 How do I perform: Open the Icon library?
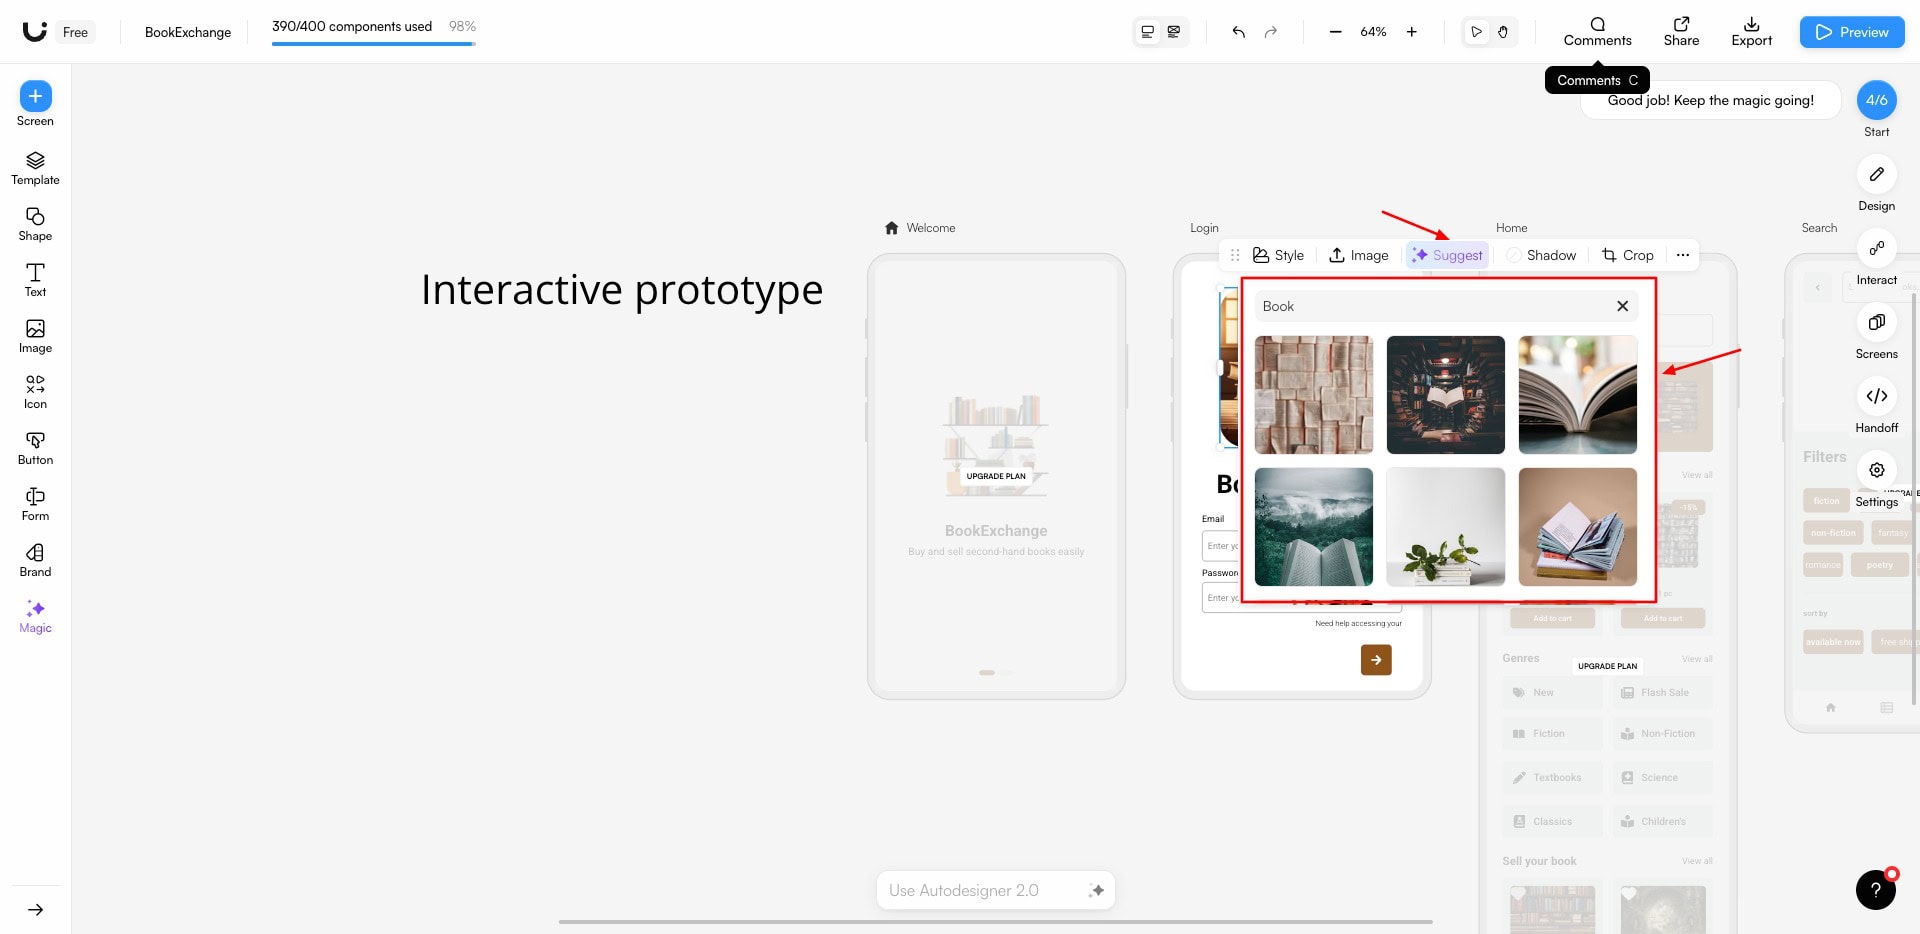pos(35,392)
